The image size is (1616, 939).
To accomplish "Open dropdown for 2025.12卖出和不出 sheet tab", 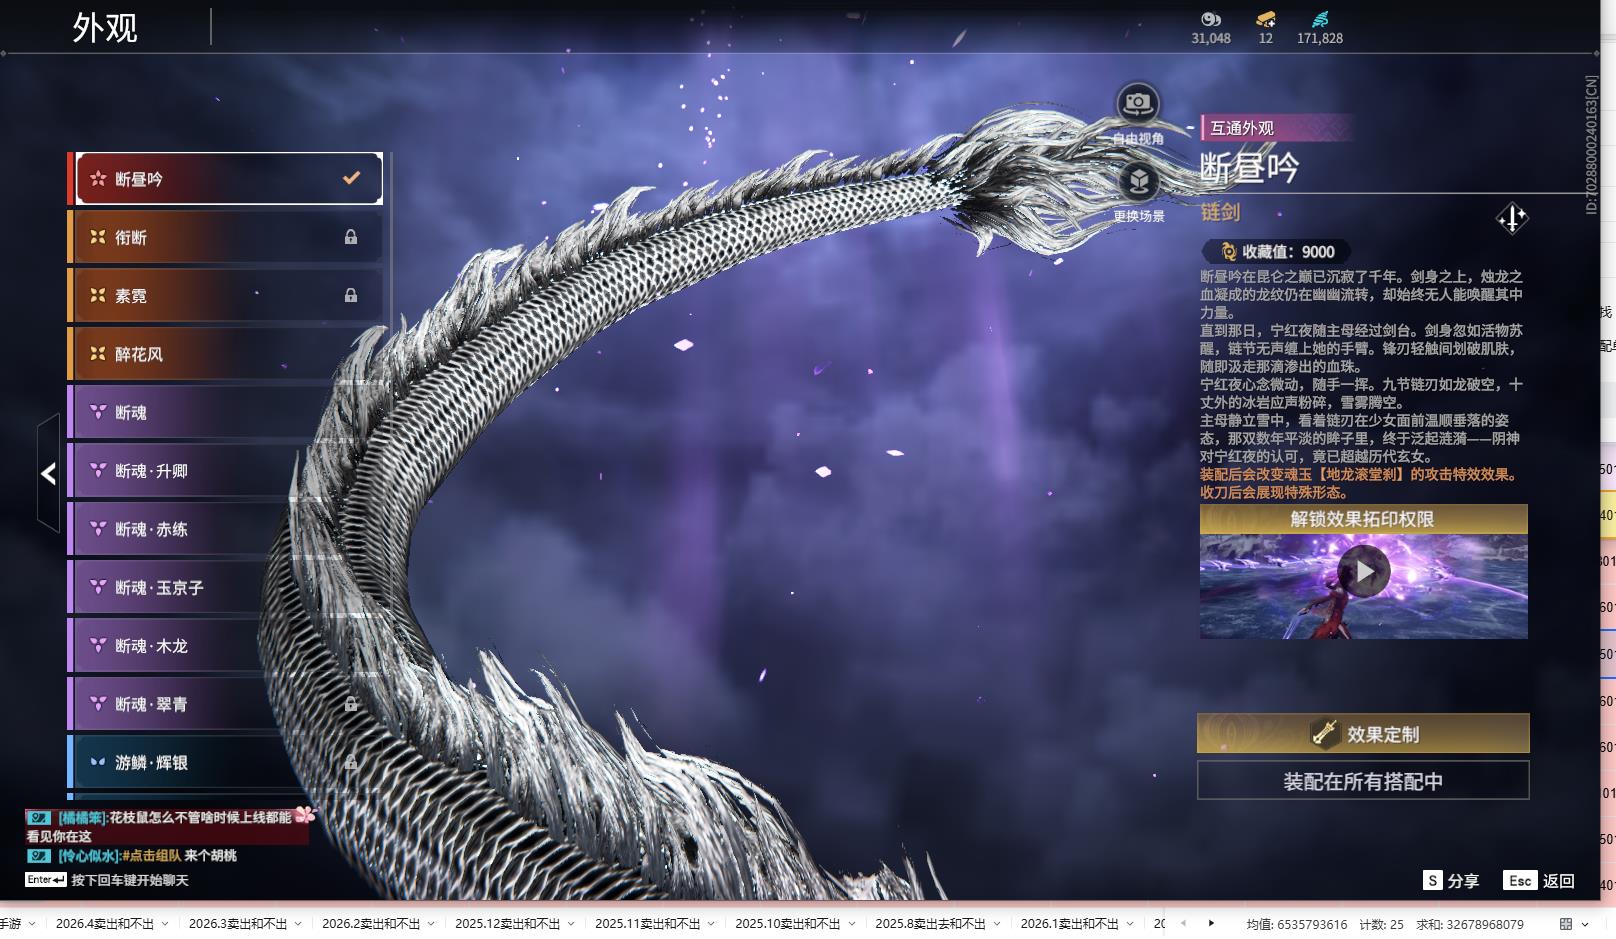I will pos(571,924).
